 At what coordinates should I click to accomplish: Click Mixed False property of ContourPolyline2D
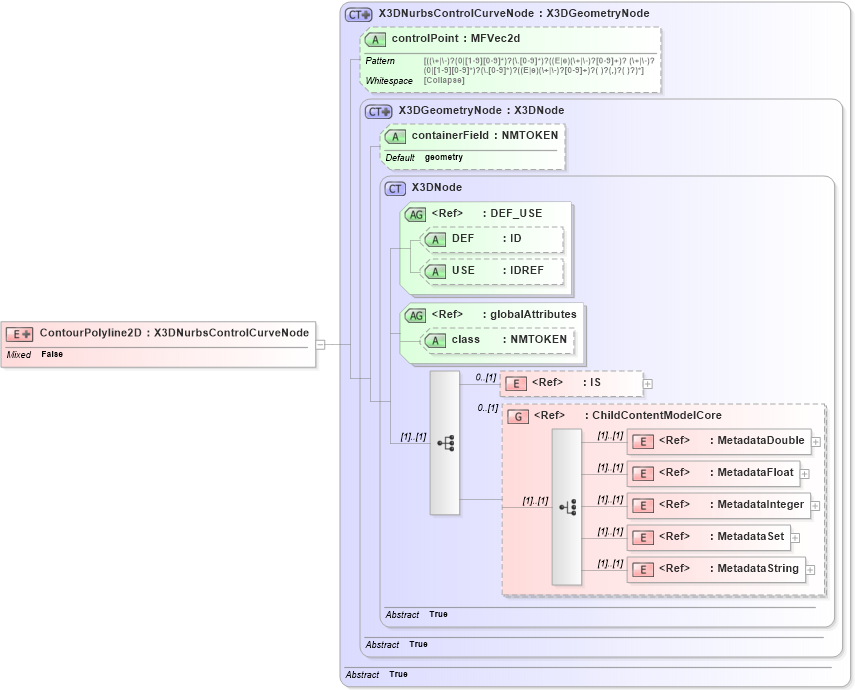pyautogui.click(x=35, y=355)
